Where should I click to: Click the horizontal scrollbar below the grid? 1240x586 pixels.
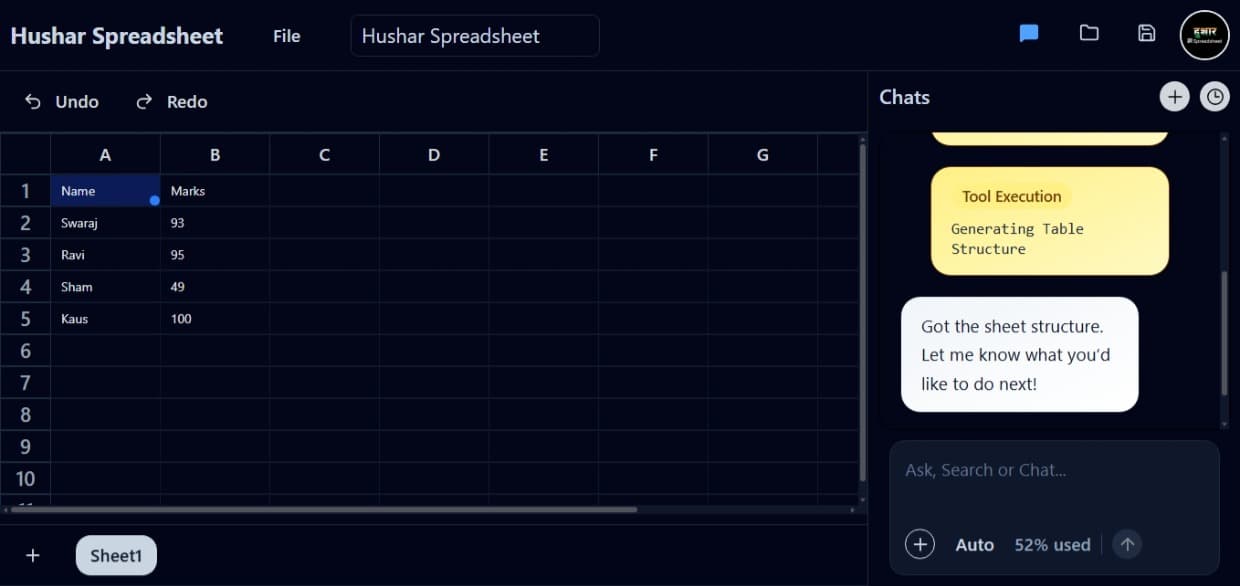pos(320,509)
